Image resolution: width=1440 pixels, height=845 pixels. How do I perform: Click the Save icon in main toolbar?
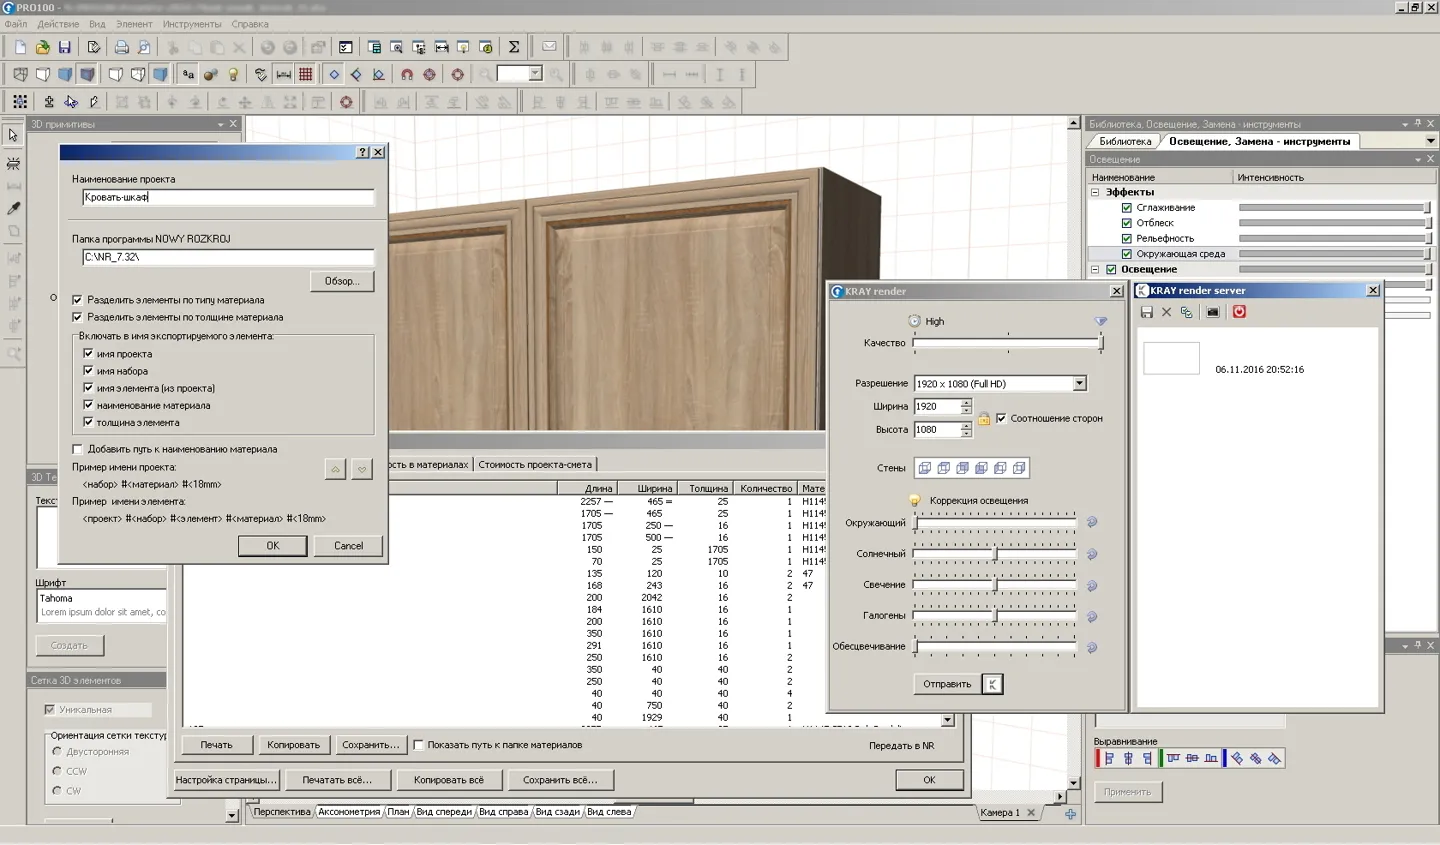[64, 47]
